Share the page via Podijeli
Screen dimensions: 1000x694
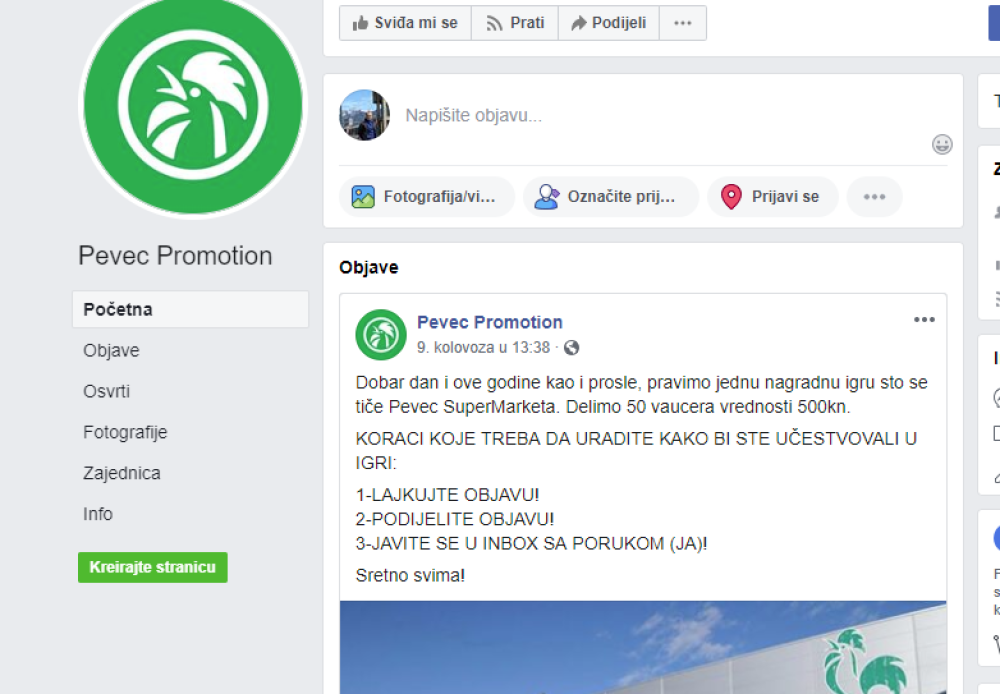[608, 23]
